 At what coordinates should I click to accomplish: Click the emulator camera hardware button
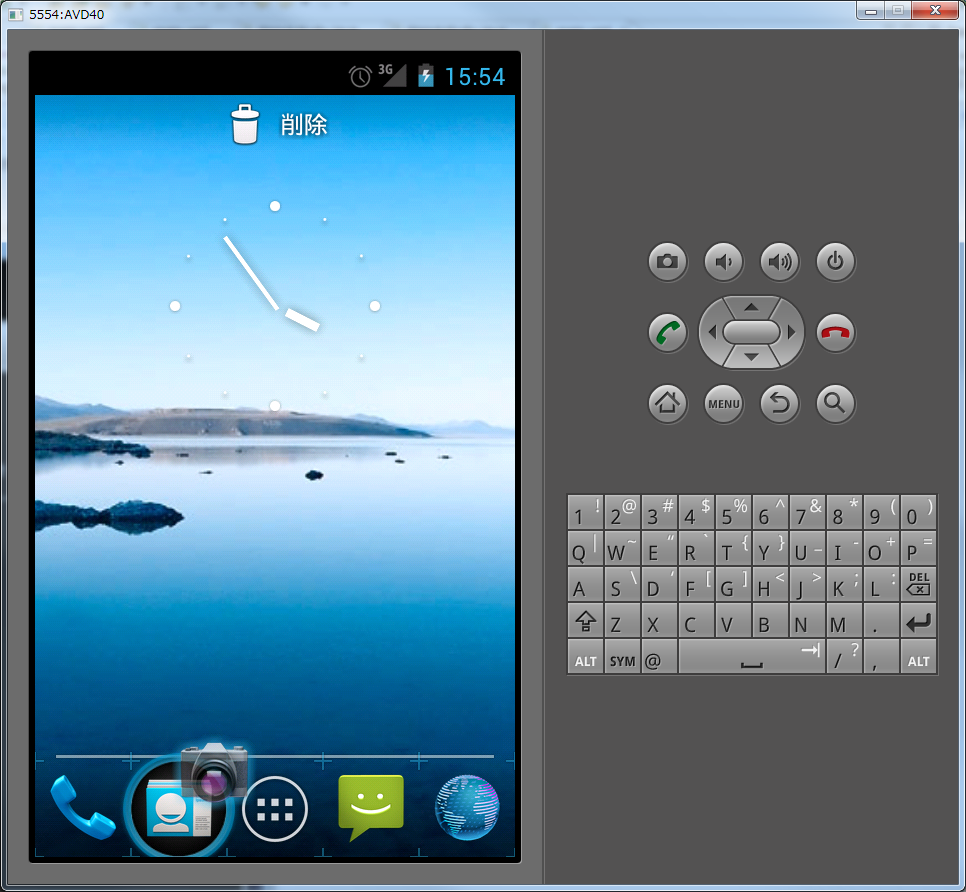coord(667,262)
